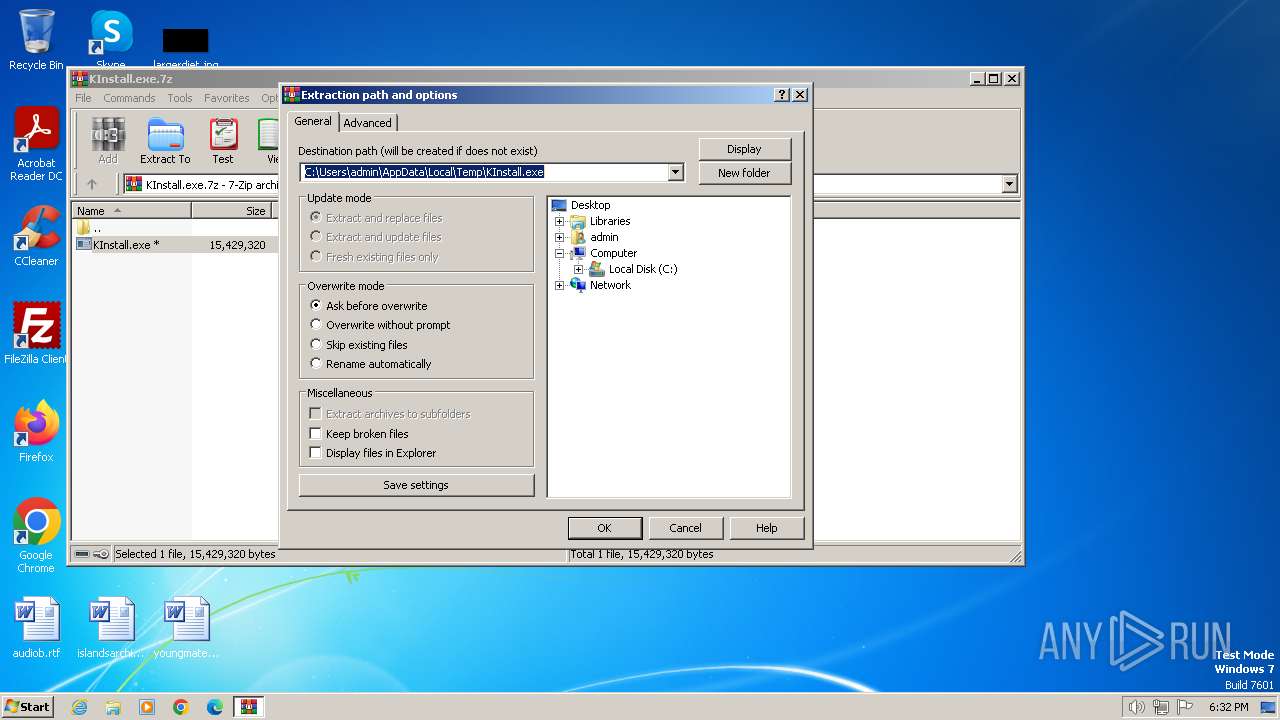Open File Explorer taskbar icon
The height and width of the screenshot is (720, 1280).
pyautogui.click(x=113, y=707)
